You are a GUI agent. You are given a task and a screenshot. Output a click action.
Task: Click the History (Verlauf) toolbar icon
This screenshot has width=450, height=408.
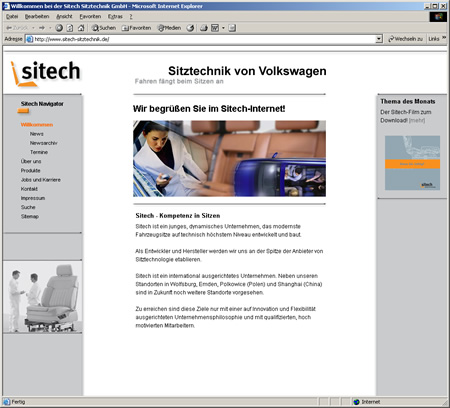pyautogui.click(x=190, y=28)
